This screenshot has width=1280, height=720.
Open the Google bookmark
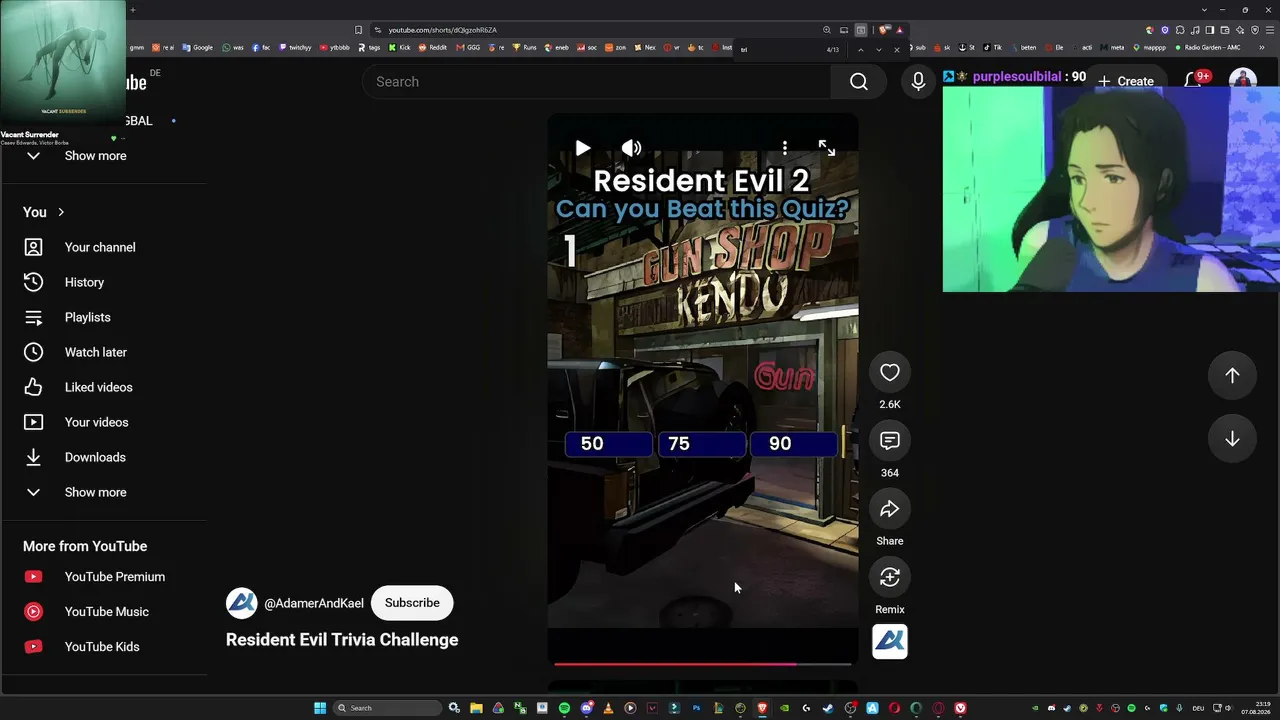tap(198, 47)
